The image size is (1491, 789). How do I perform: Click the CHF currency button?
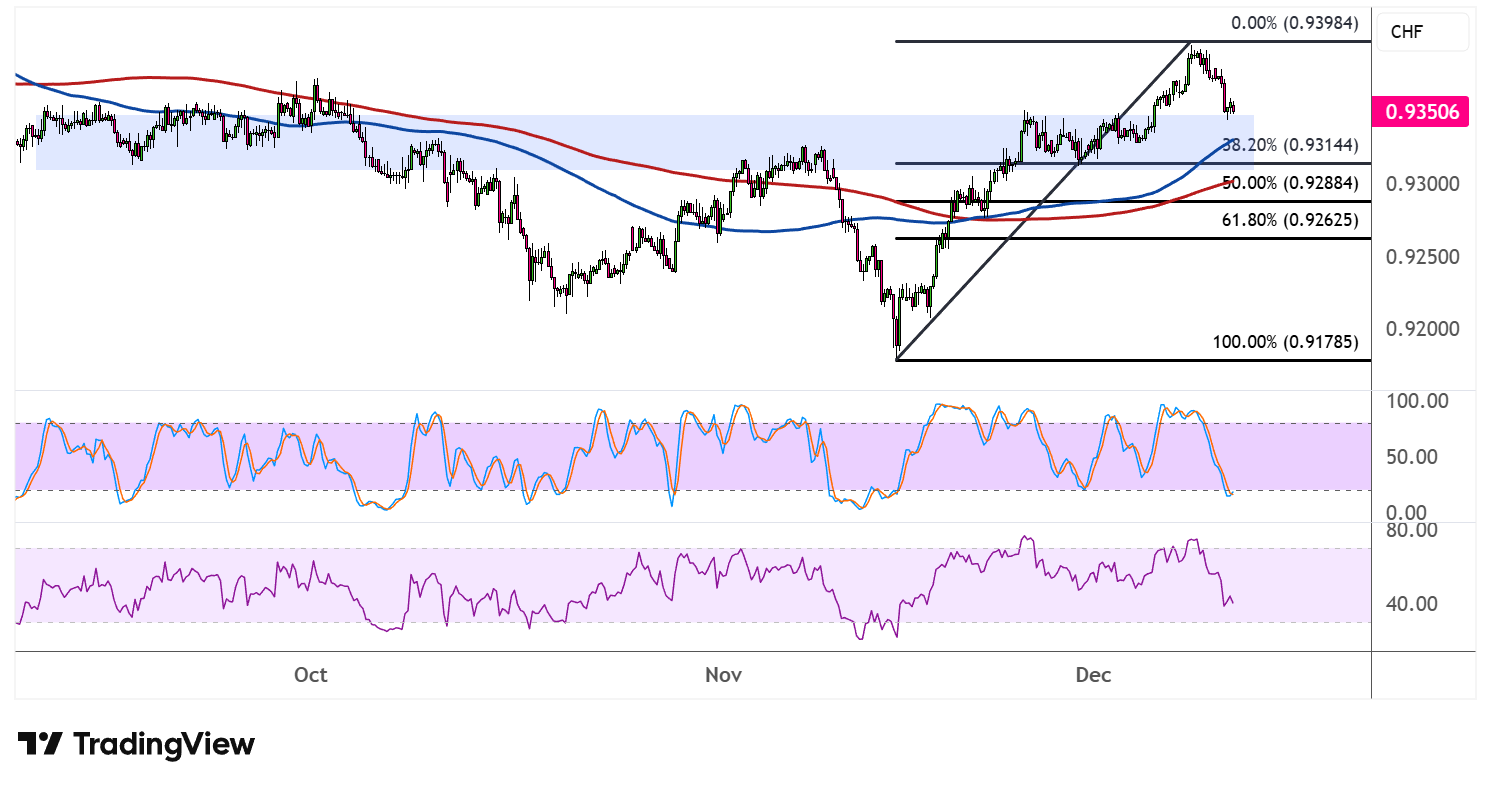tap(1422, 32)
